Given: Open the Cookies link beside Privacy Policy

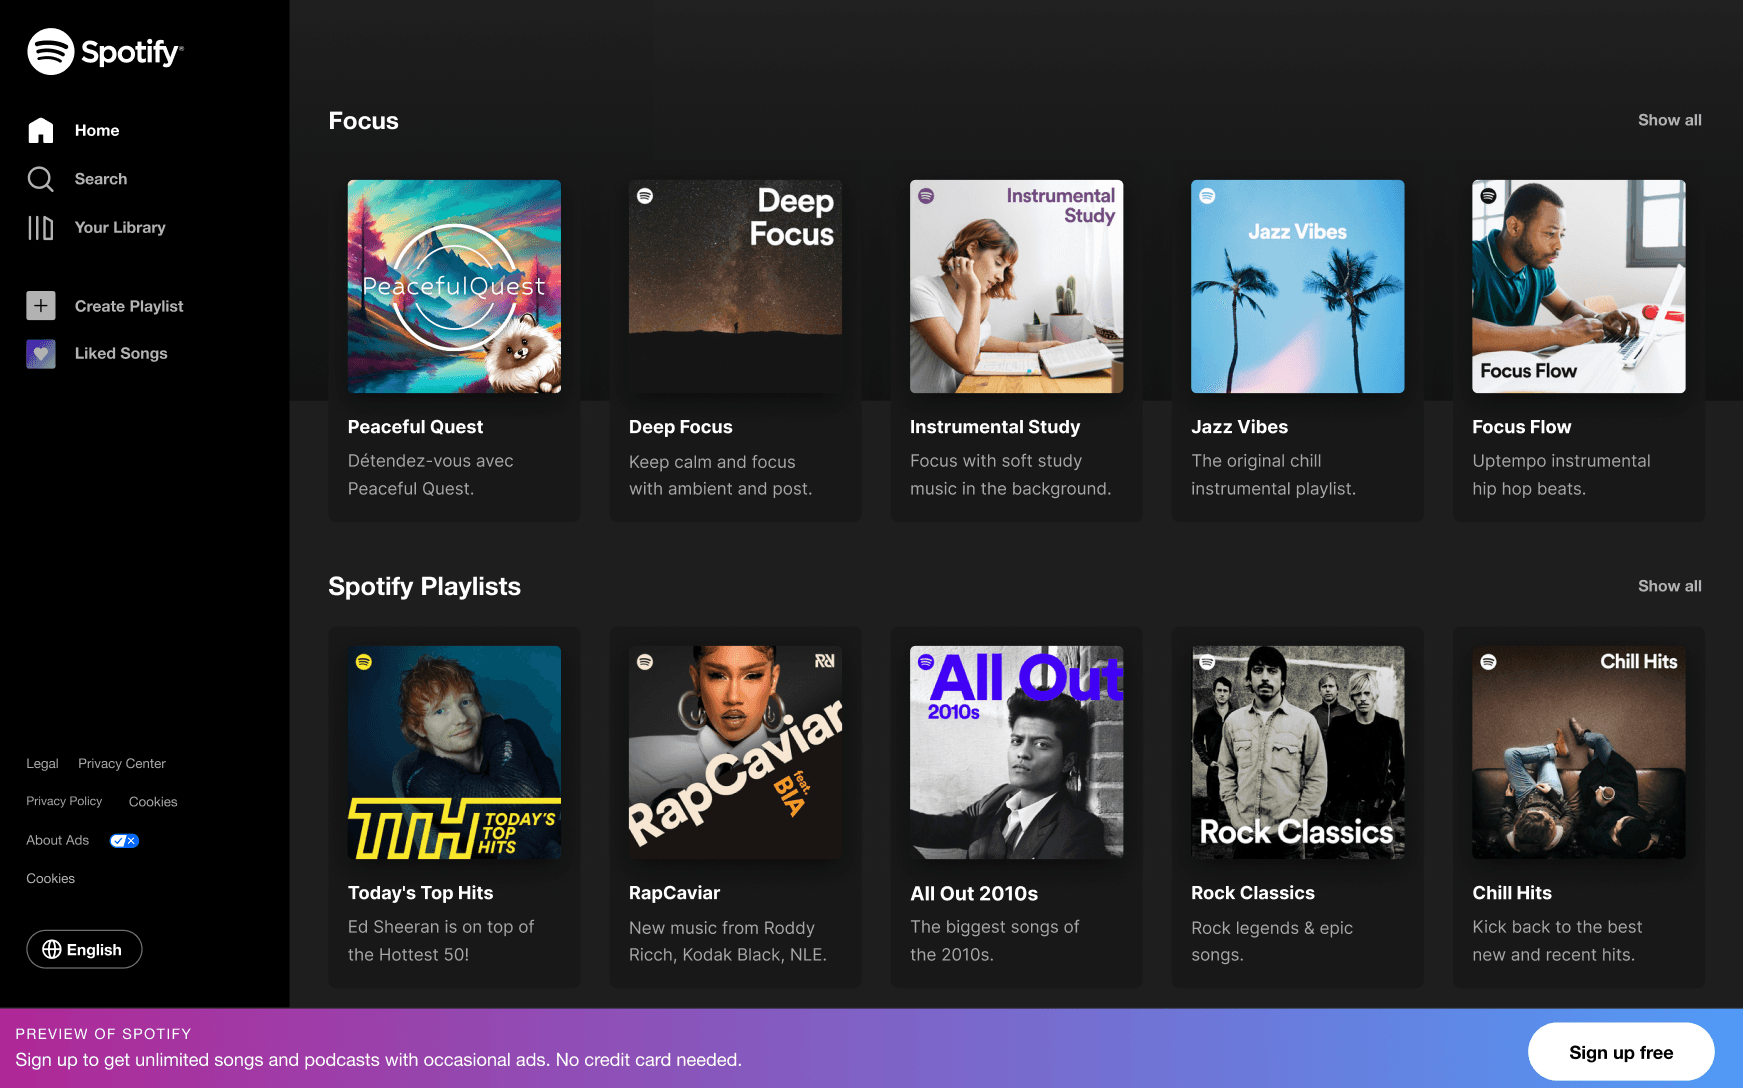Looking at the screenshot, I should pyautogui.click(x=153, y=802).
